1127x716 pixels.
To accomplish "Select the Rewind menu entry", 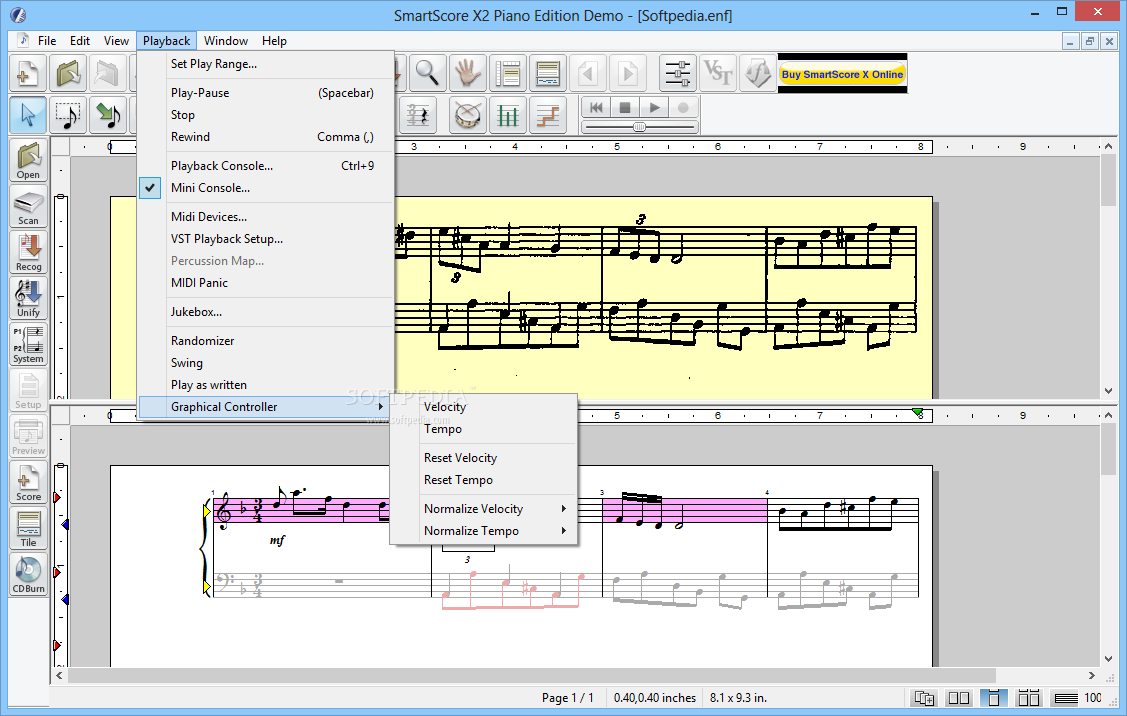I will click(x=266, y=137).
